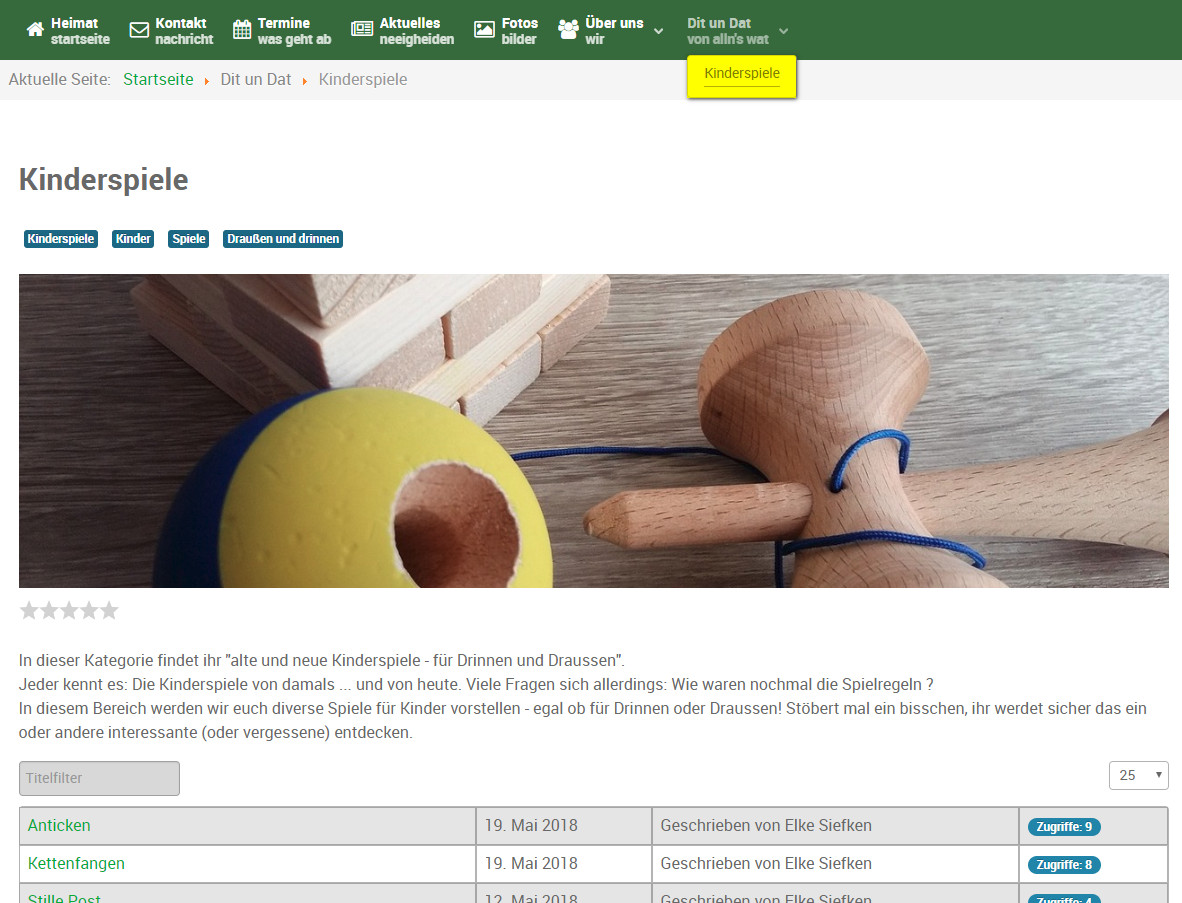The width and height of the screenshot is (1182, 903).
Task: Click the Termine calendar icon
Action: (242, 29)
